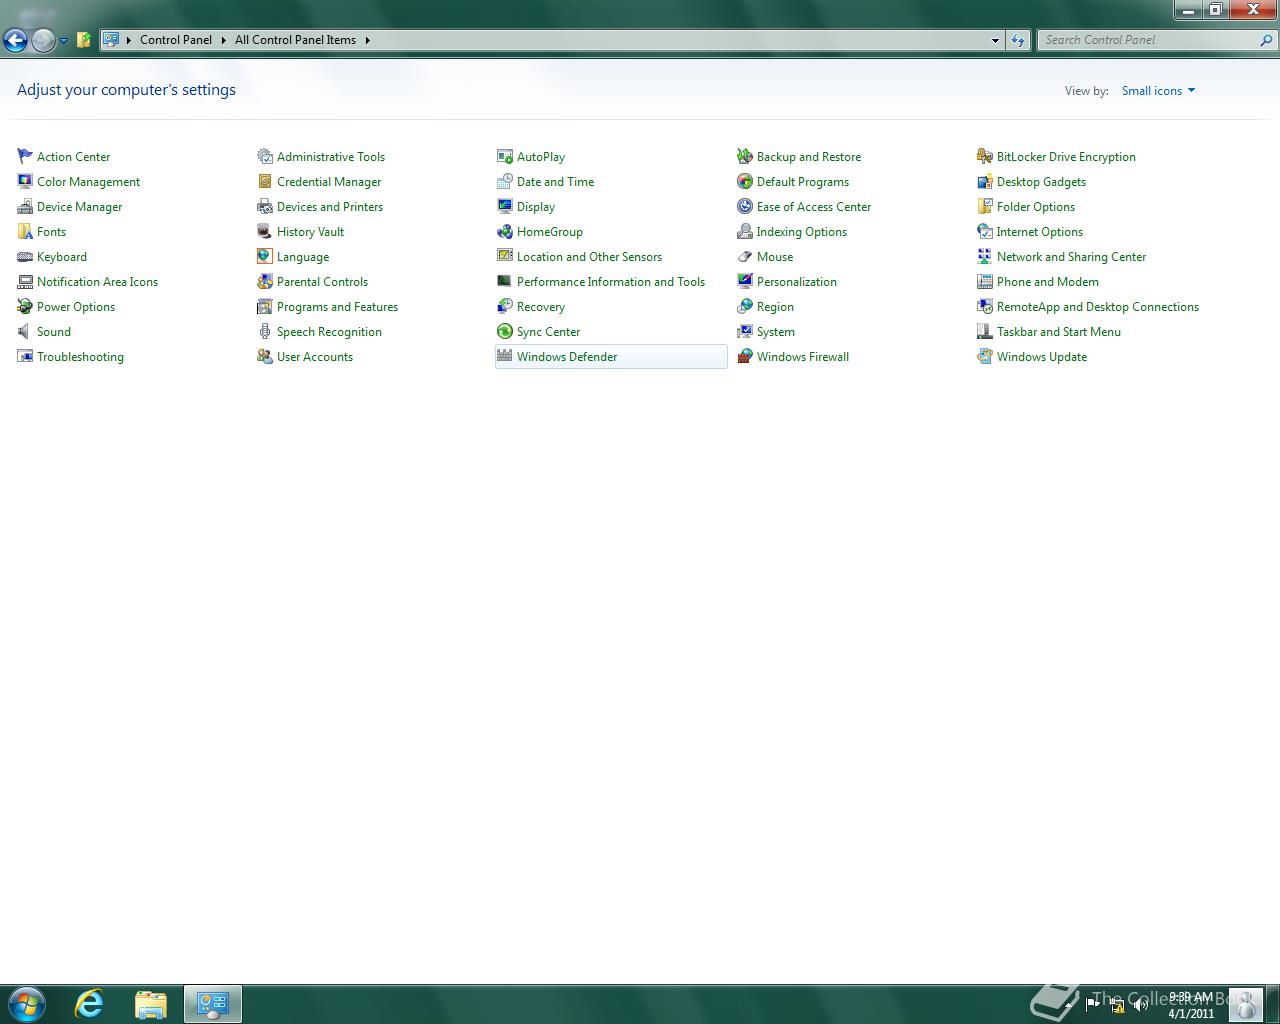The image size is (1280, 1024).
Task: Click the AutoPlay icon
Action: (x=505, y=156)
